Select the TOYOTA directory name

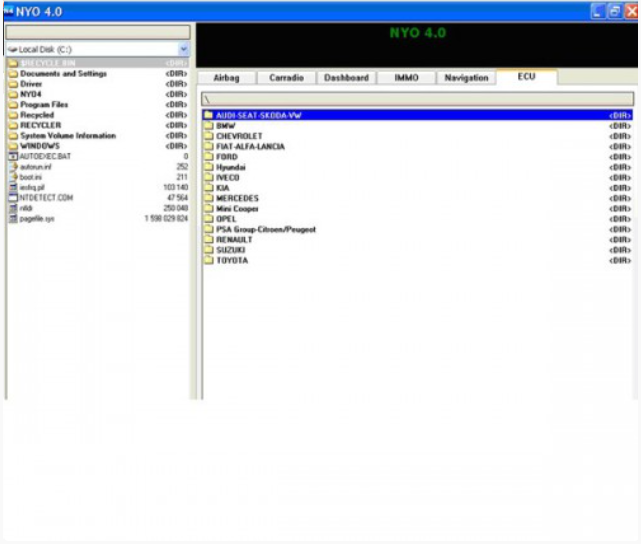(232, 260)
